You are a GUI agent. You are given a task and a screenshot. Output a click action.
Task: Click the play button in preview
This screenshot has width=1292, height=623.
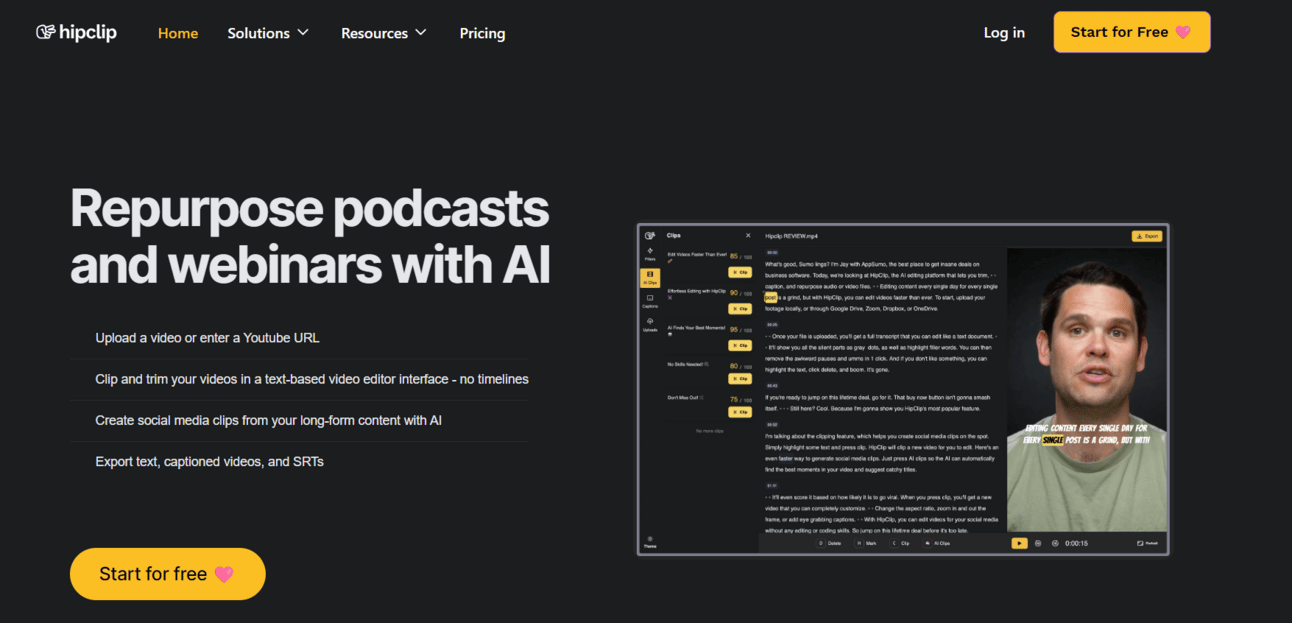click(x=1019, y=543)
